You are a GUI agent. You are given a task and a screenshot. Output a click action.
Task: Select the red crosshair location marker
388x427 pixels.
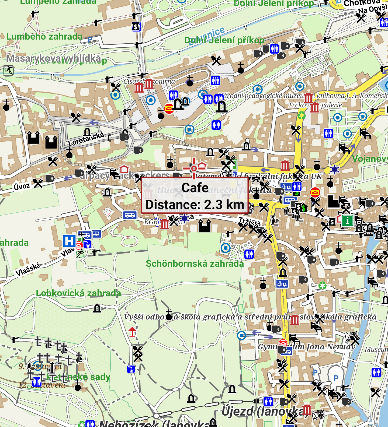(x=193, y=169)
